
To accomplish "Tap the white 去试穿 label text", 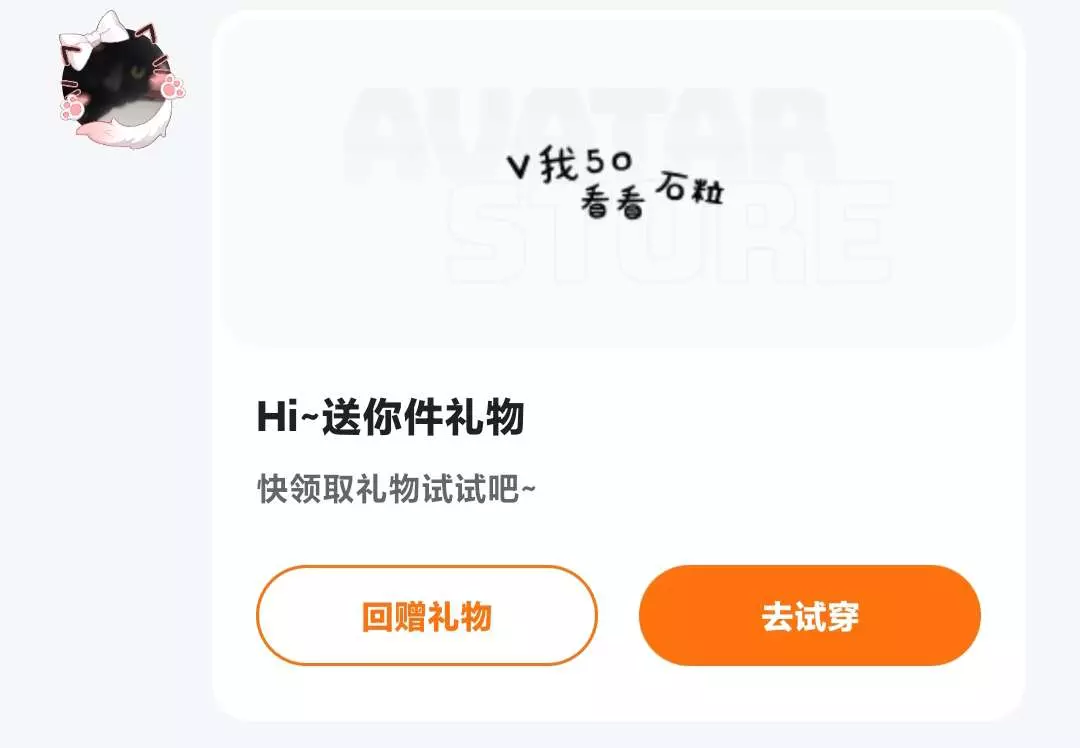I will pyautogui.click(x=810, y=616).
